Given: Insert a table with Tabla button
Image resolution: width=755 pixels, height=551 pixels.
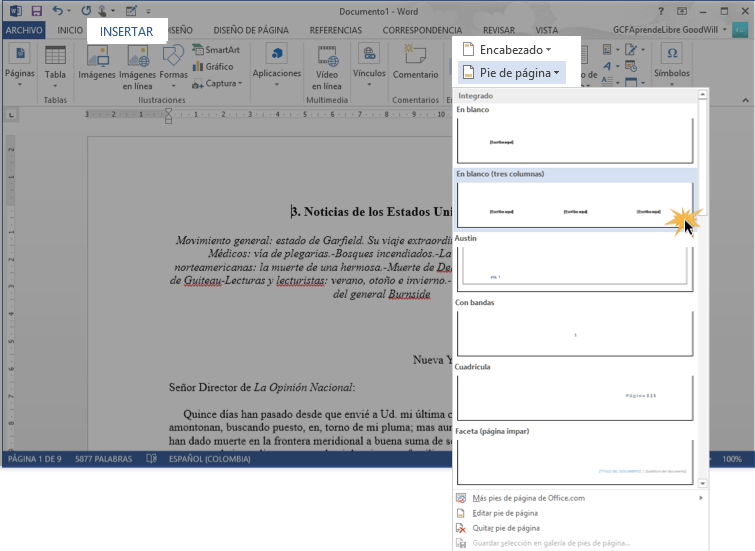Looking at the screenshot, I should (x=55, y=66).
